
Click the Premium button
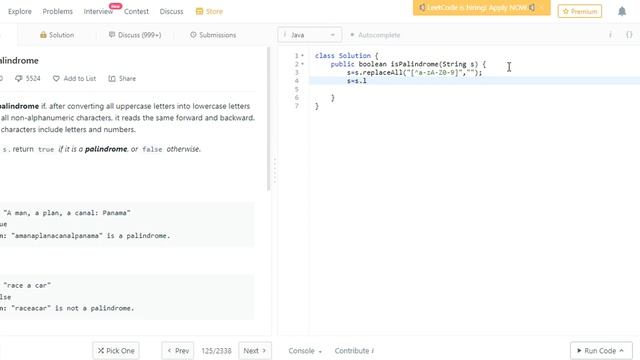pos(580,11)
